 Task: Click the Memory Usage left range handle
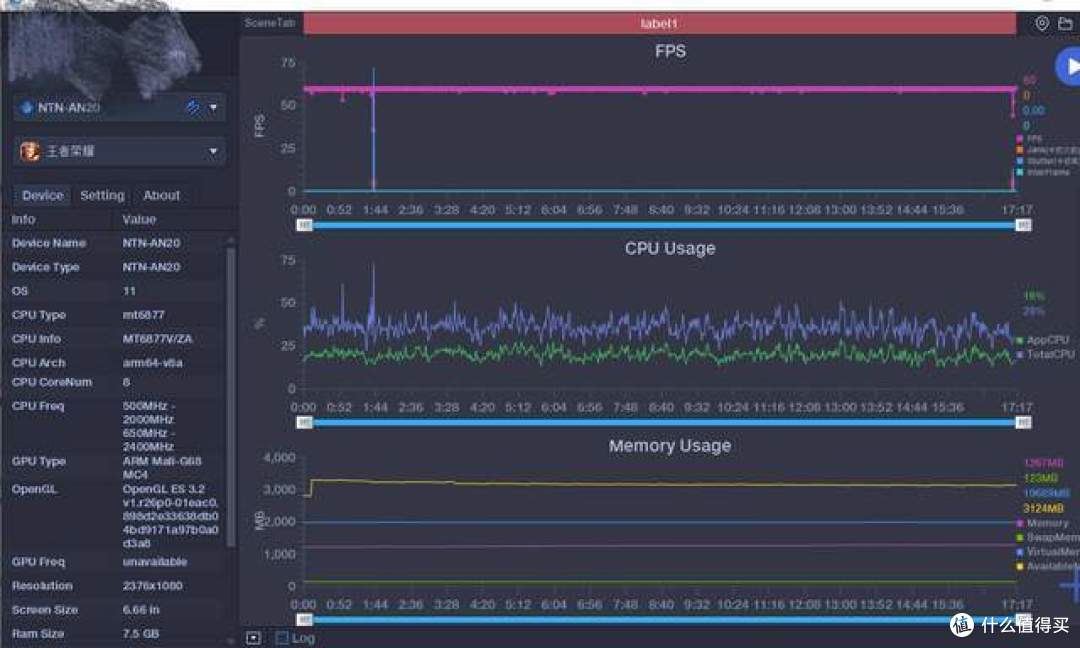coord(304,620)
